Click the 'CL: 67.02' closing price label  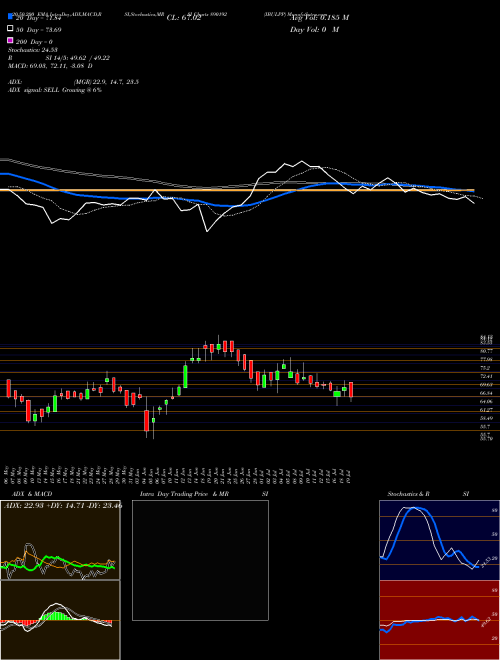tap(184, 18)
